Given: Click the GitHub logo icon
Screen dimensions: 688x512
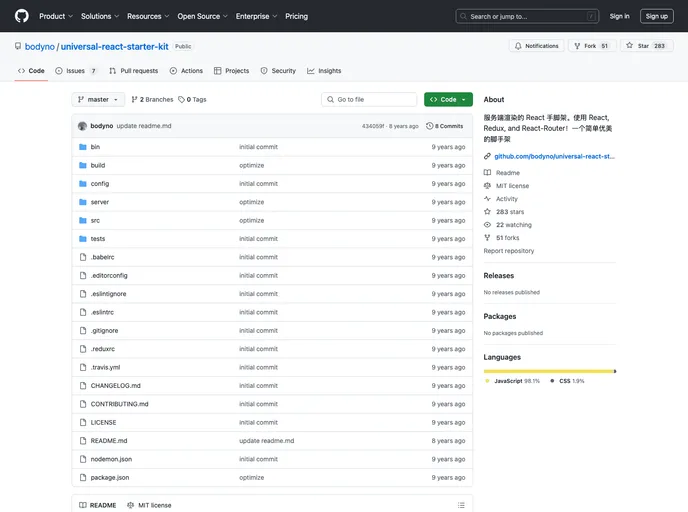Looking at the screenshot, I should [x=22, y=16].
